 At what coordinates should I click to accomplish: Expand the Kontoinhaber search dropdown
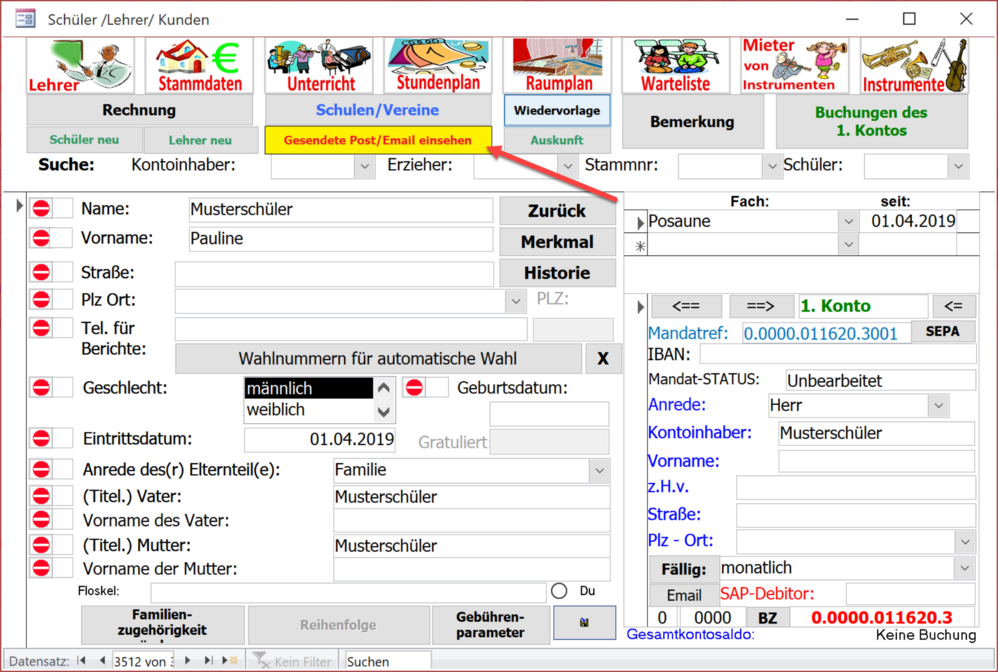click(363, 166)
